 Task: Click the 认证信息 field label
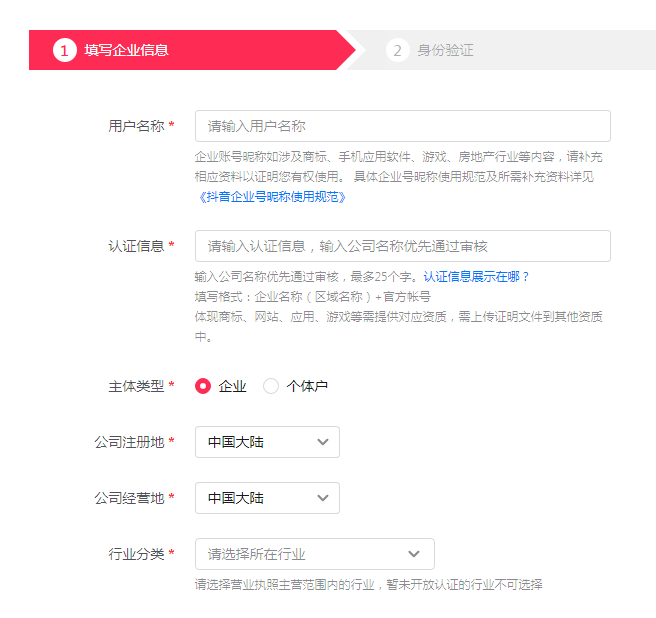[136, 246]
